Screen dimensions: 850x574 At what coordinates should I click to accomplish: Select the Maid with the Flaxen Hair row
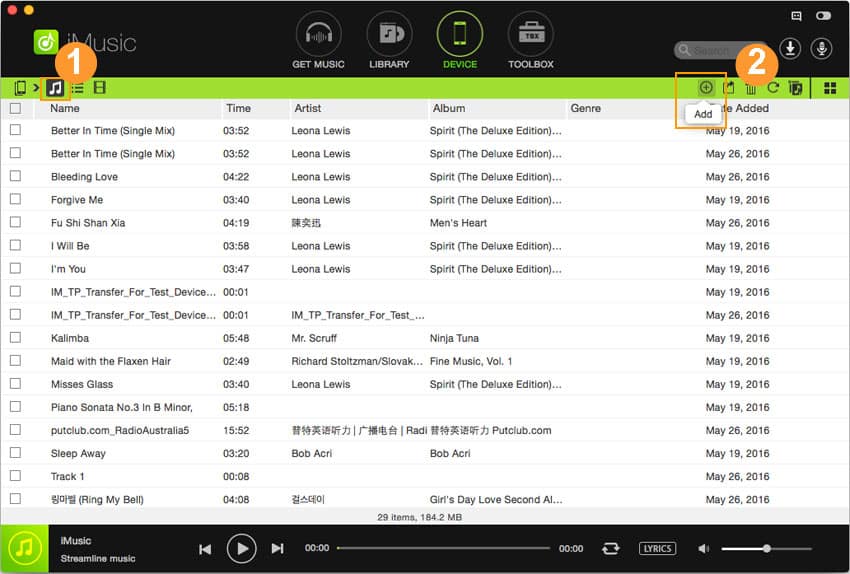coord(425,360)
